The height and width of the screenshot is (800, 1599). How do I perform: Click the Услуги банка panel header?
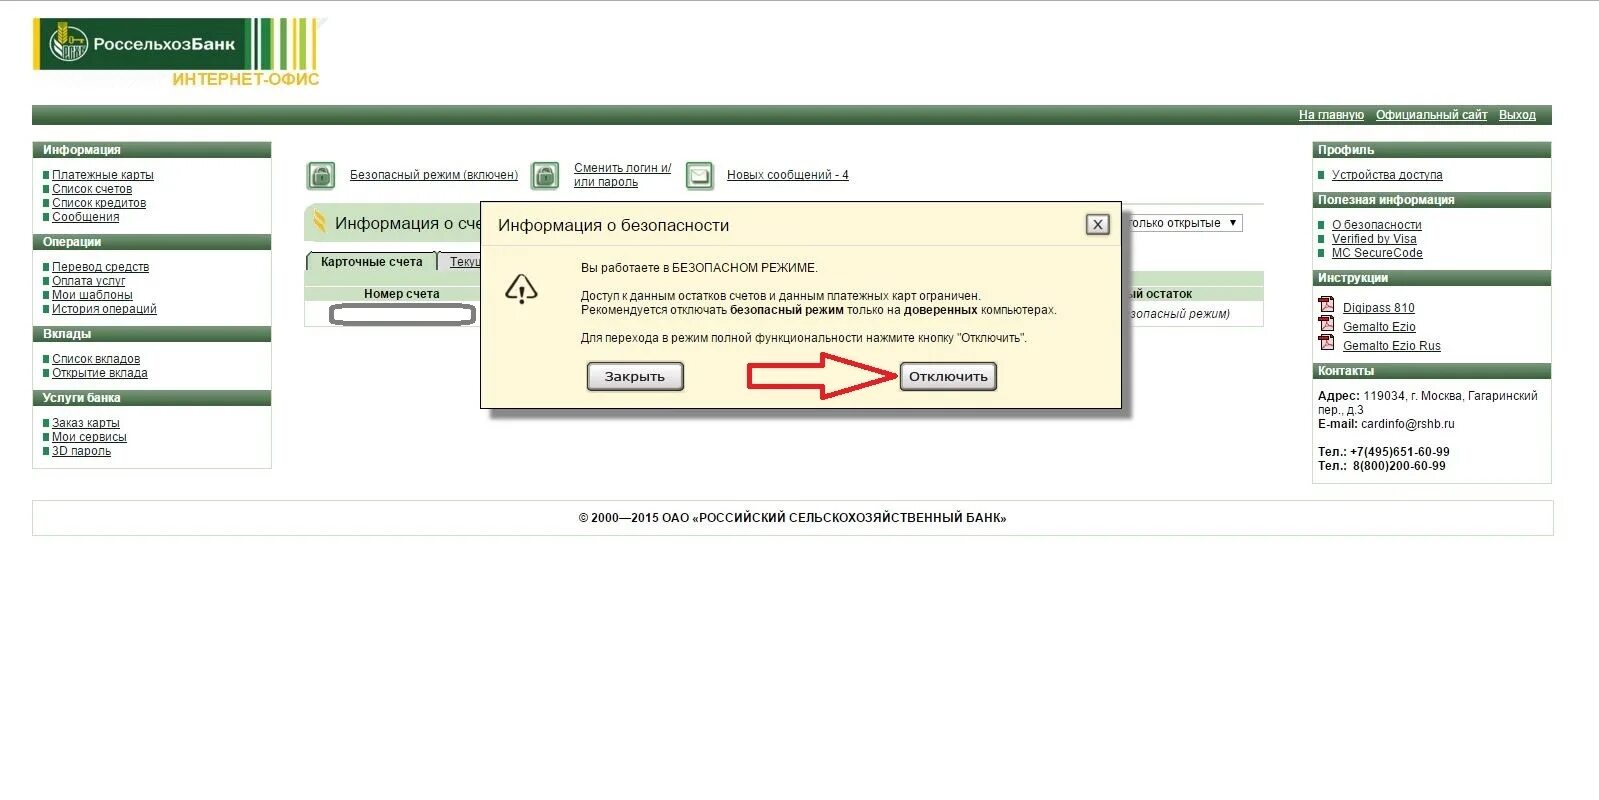[152, 398]
